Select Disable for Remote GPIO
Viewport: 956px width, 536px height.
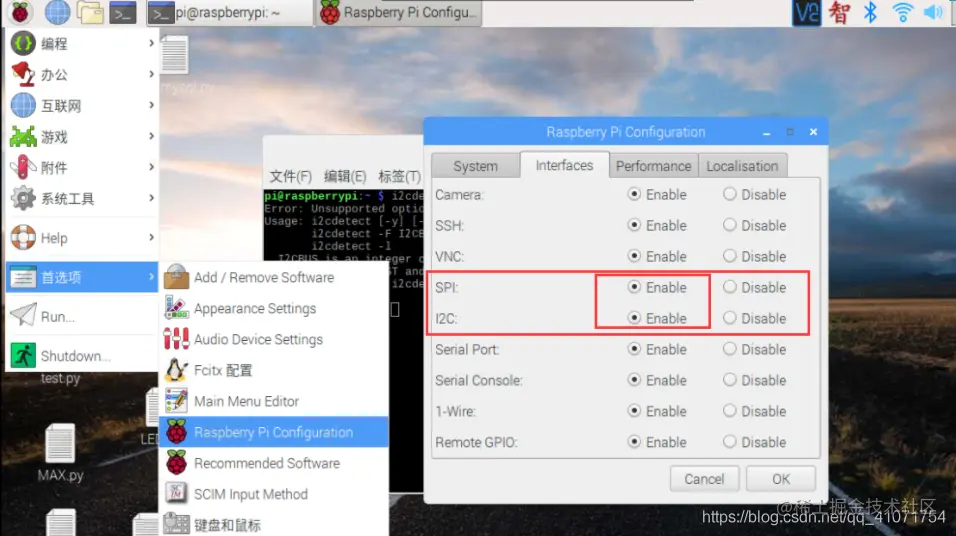729,441
